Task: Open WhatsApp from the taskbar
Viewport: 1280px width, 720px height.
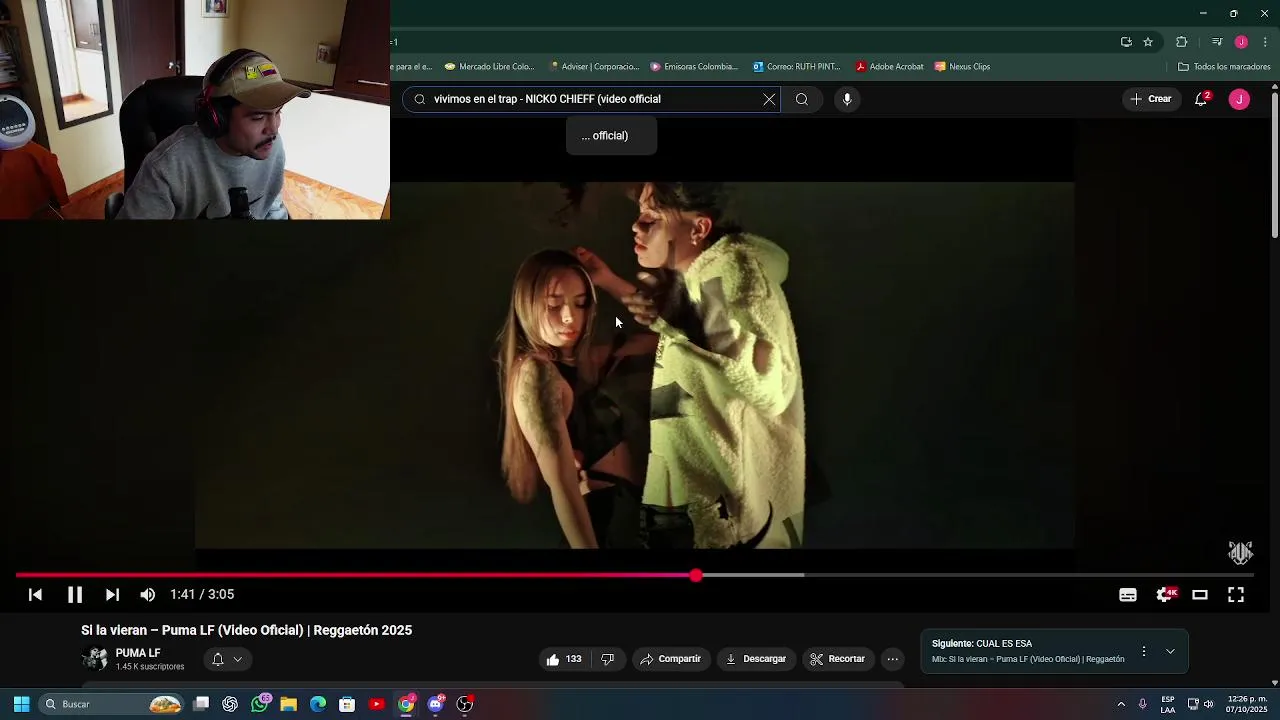Action: pos(260,704)
